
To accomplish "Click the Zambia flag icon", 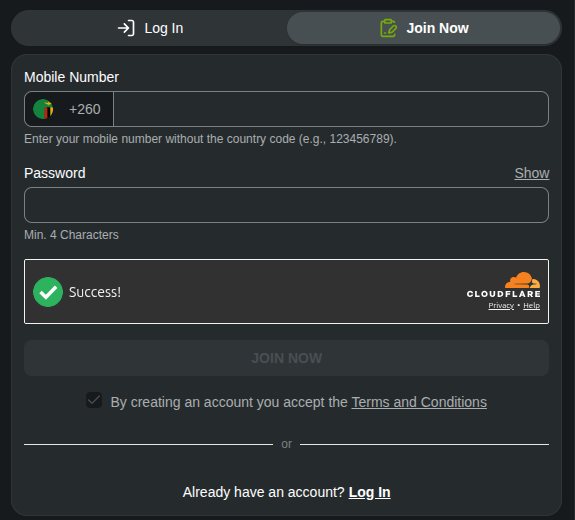I will (x=43, y=109).
